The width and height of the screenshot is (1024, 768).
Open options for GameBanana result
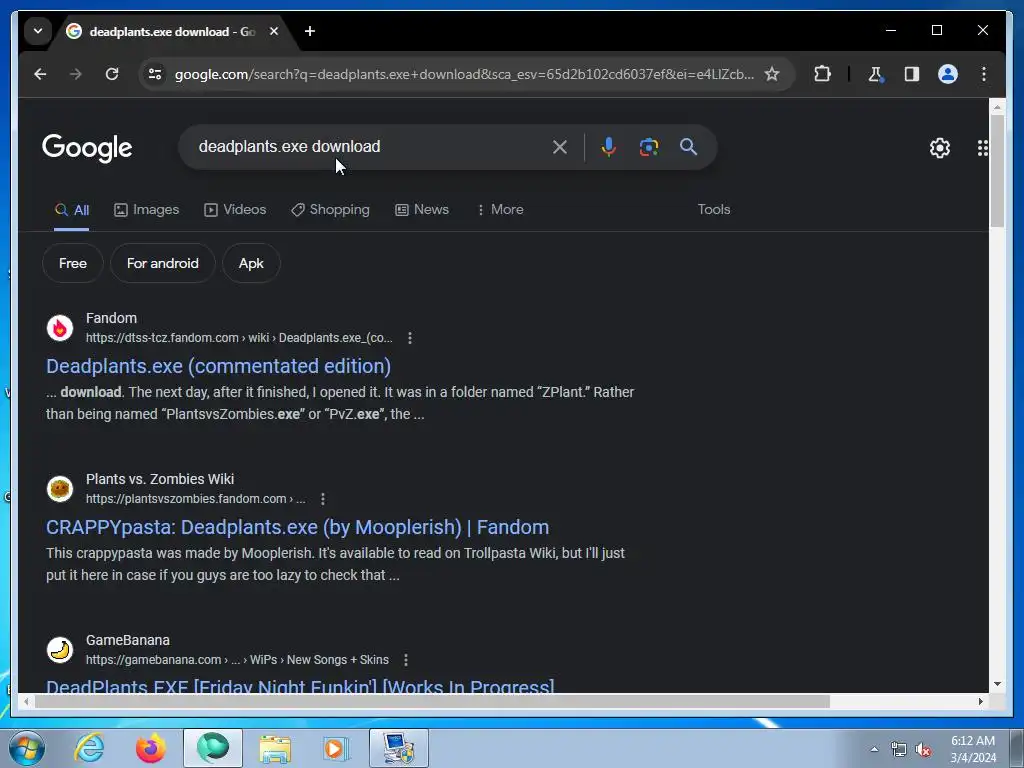[x=406, y=660]
